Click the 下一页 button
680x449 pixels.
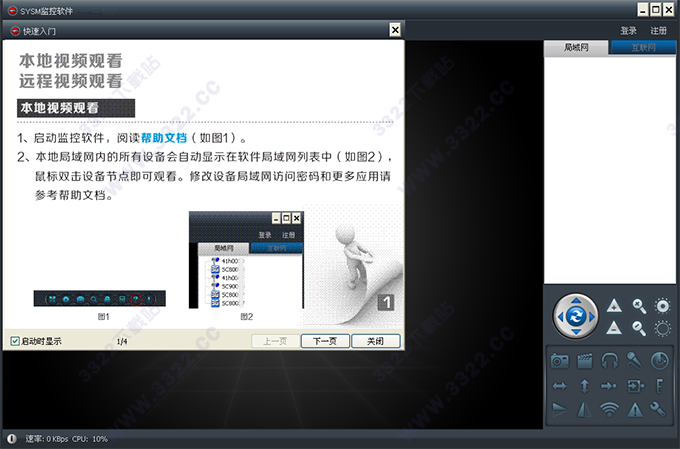[325, 341]
